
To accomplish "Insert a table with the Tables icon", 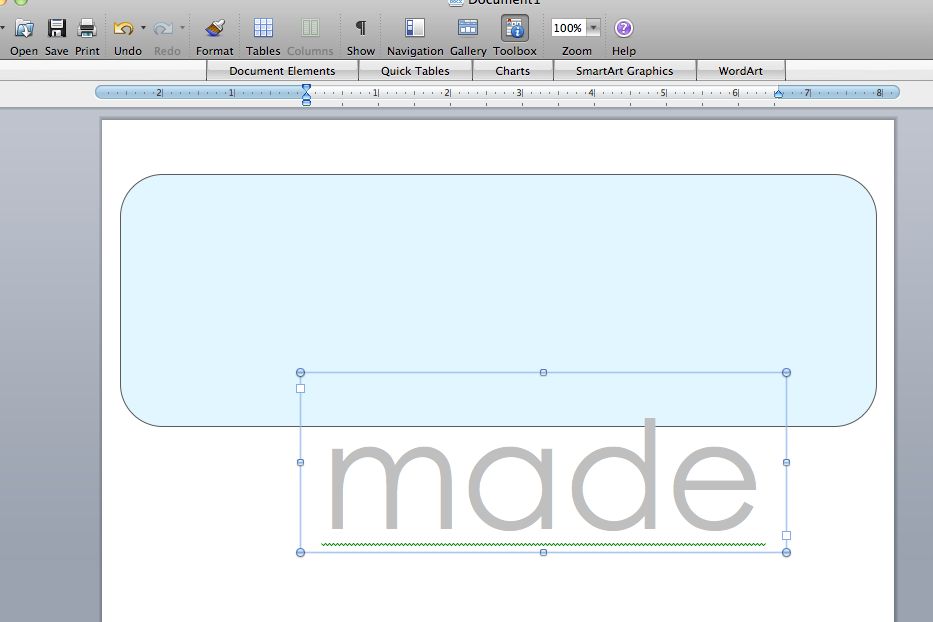I will (x=263, y=28).
